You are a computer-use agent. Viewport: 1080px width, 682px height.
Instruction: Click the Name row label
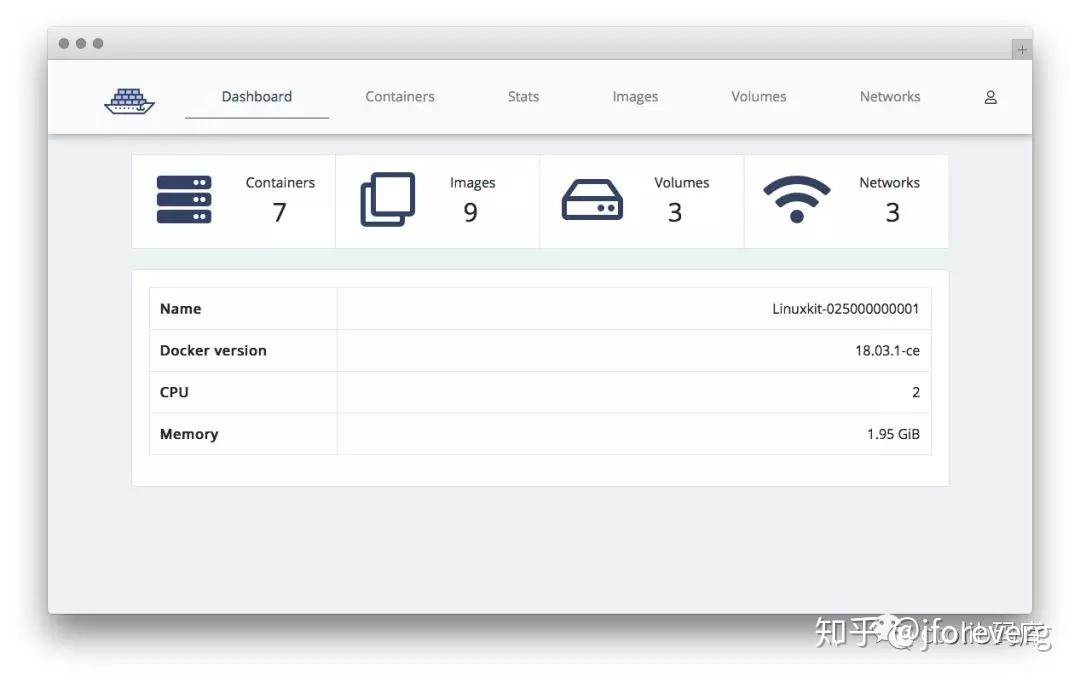(180, 309)
